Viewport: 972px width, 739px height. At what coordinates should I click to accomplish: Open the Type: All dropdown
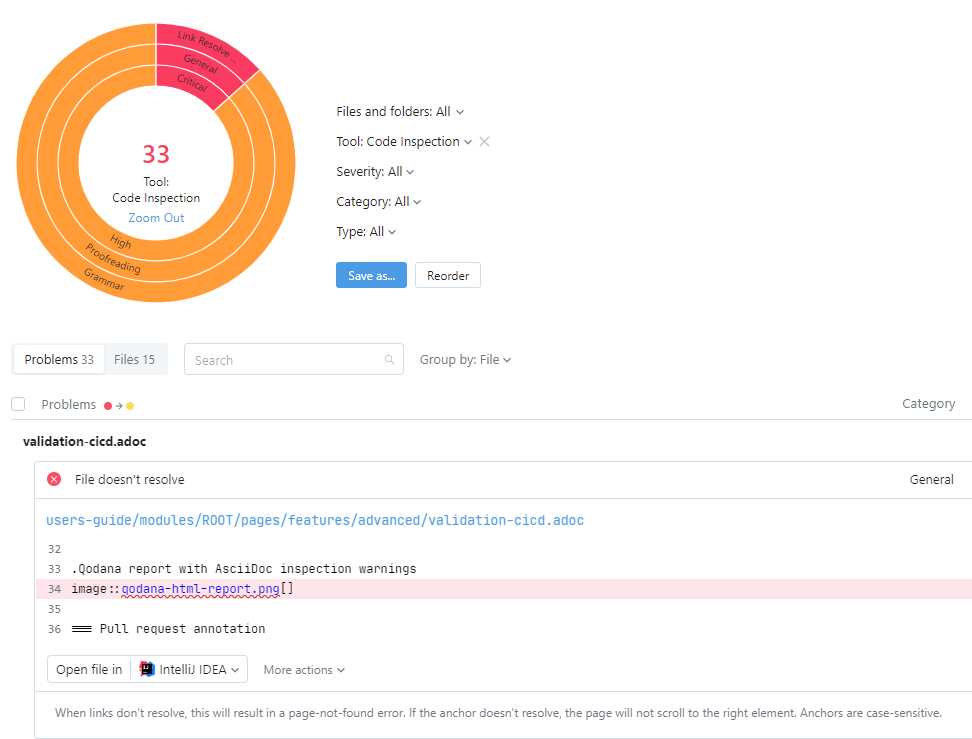[x=366, y=232]
